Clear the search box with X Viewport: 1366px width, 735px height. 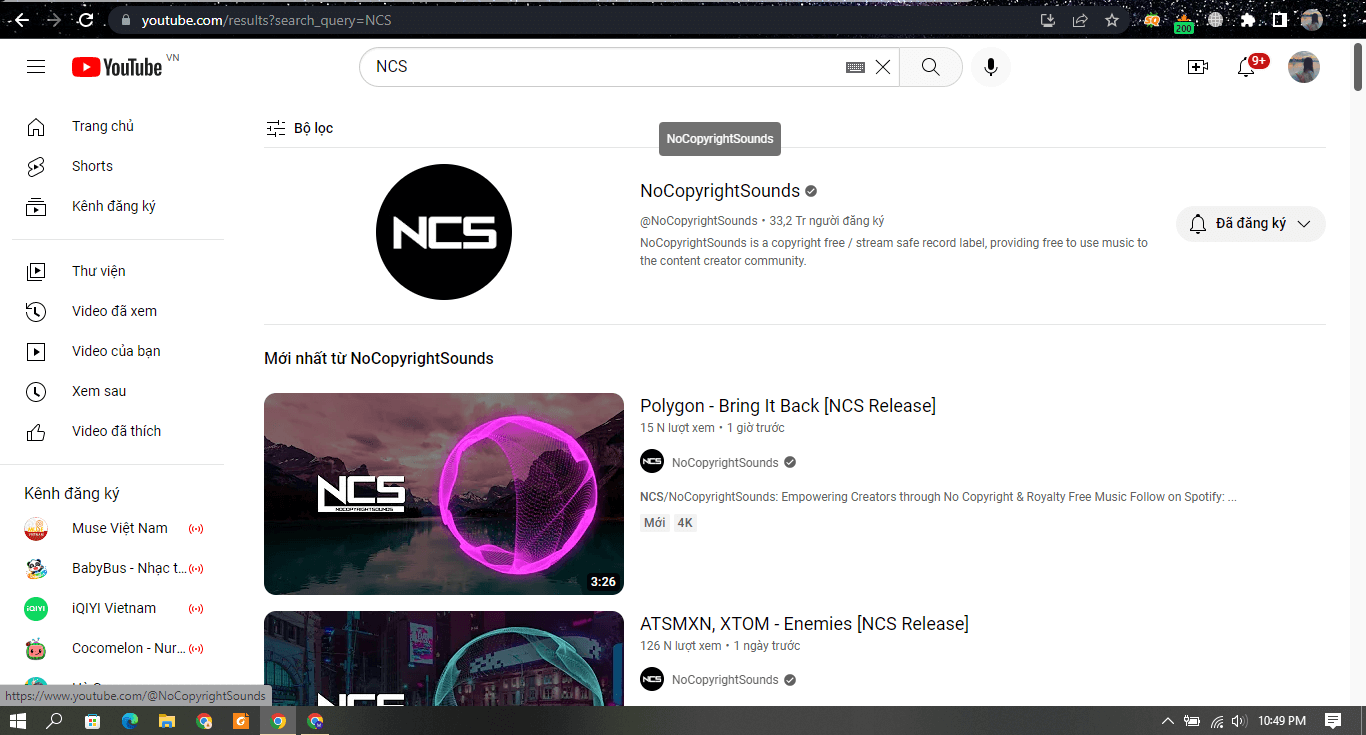click(x=883, y=67)
